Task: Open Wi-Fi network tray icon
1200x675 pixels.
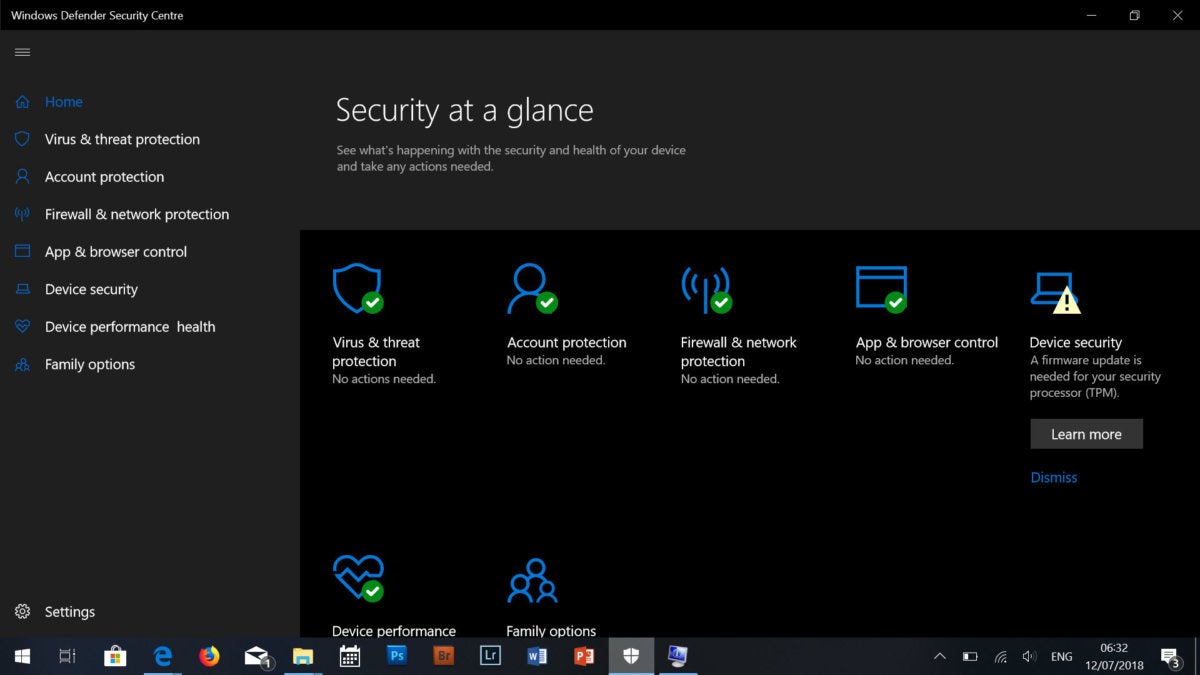Action: click(x=1000, y=657)
